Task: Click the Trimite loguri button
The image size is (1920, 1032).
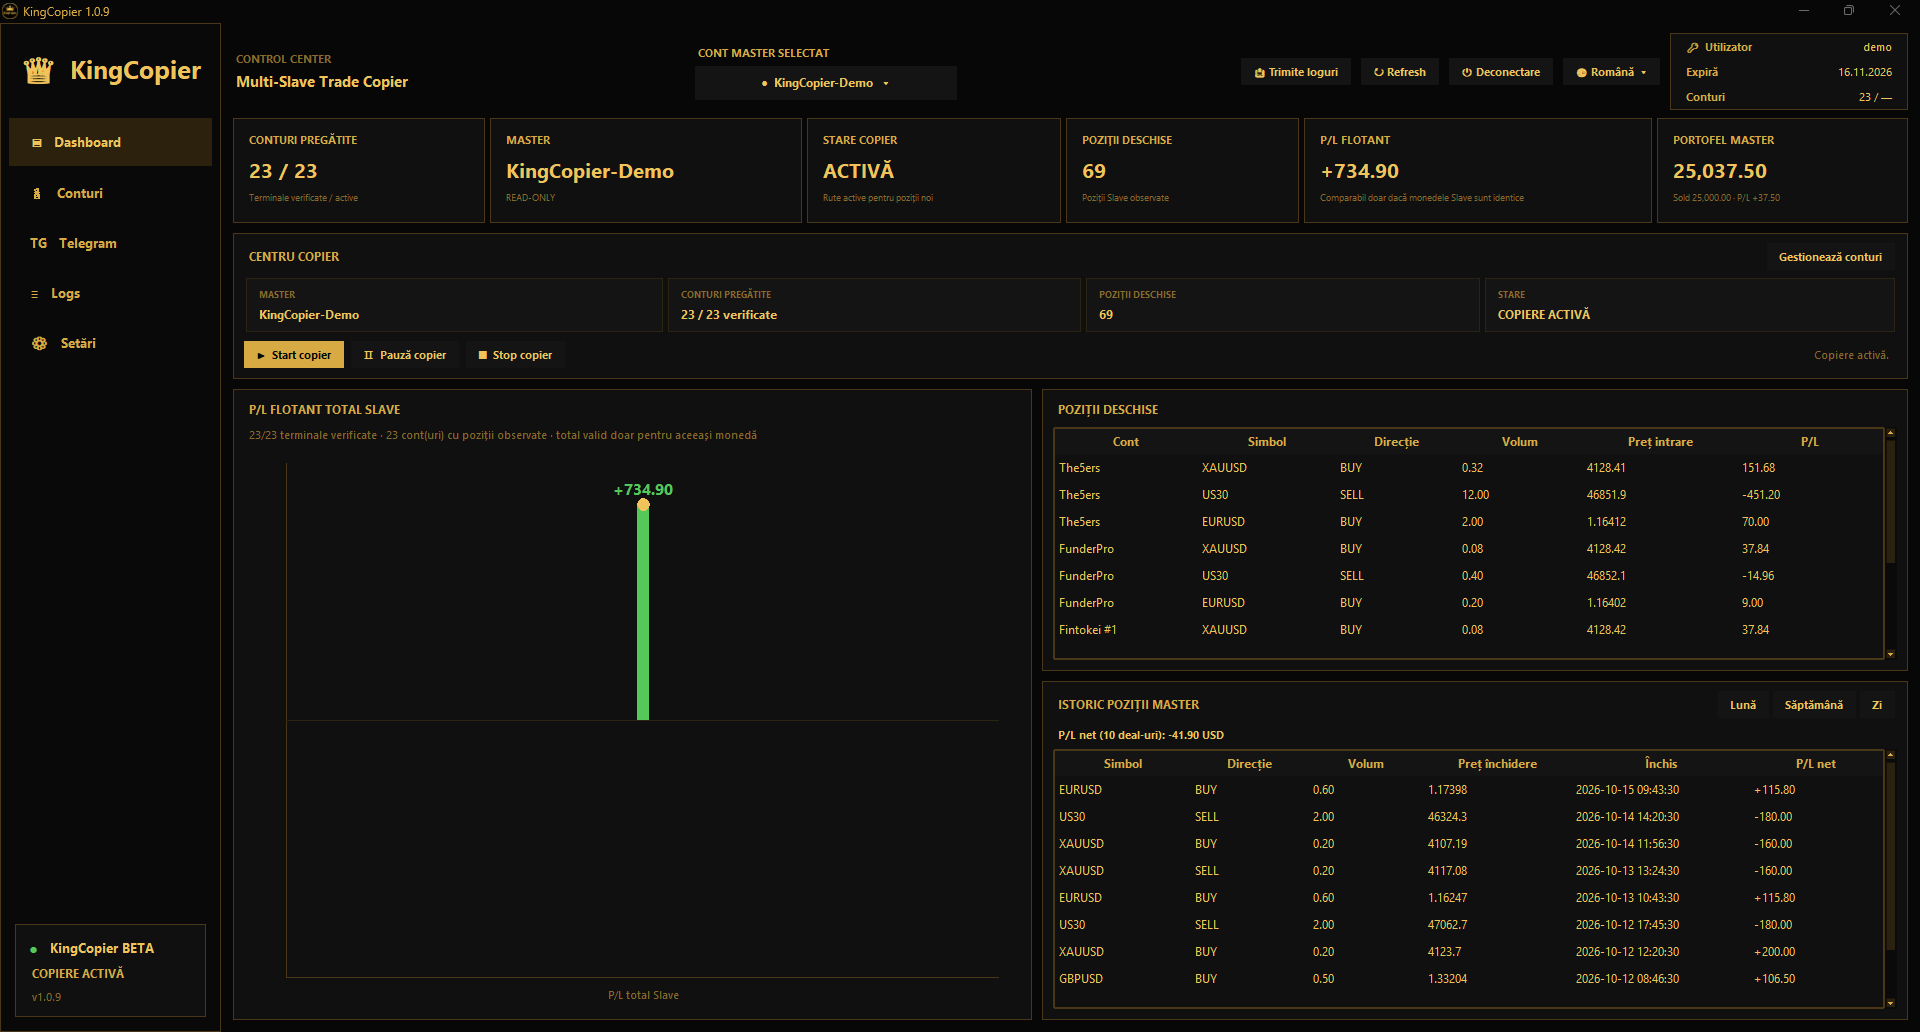Action: point(1296,72)
